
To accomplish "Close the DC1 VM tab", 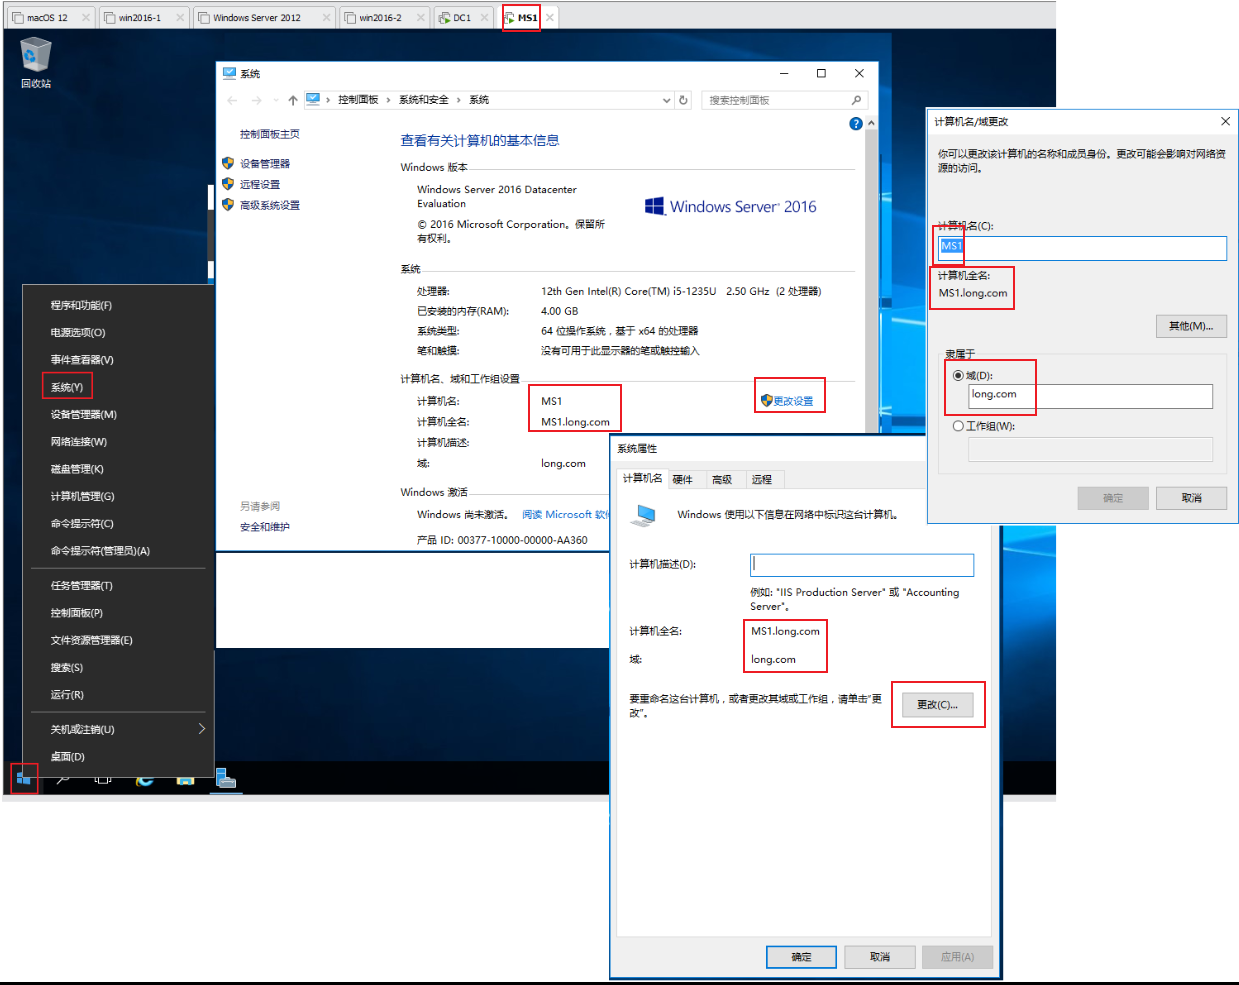I will click(484, 17).
